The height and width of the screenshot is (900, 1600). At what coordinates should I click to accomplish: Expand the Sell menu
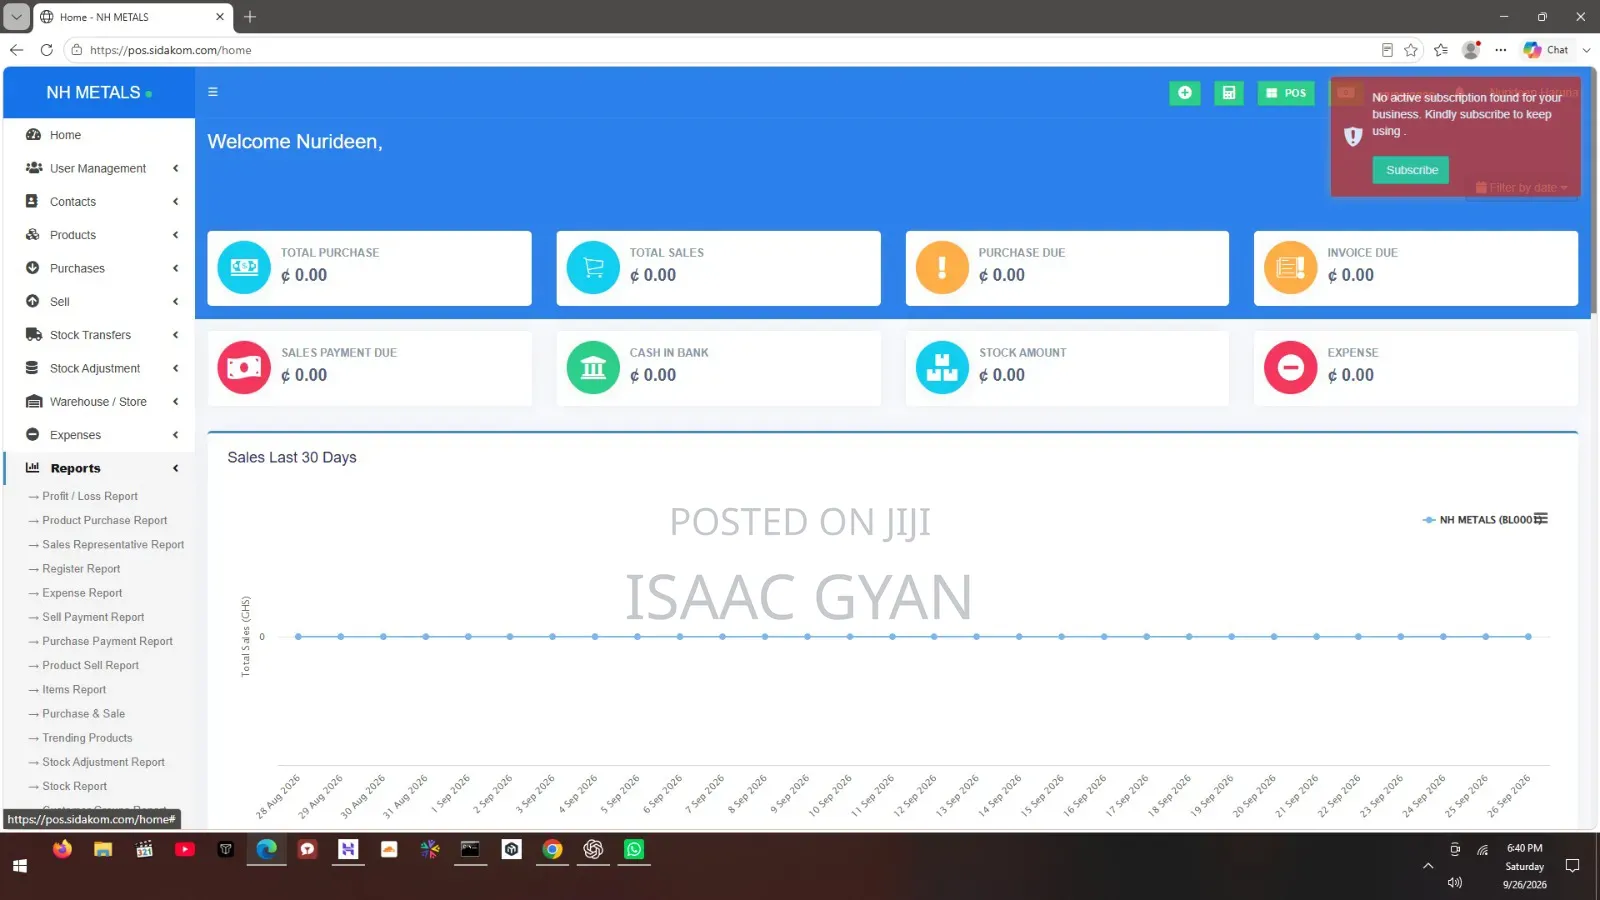click(99, 302)
